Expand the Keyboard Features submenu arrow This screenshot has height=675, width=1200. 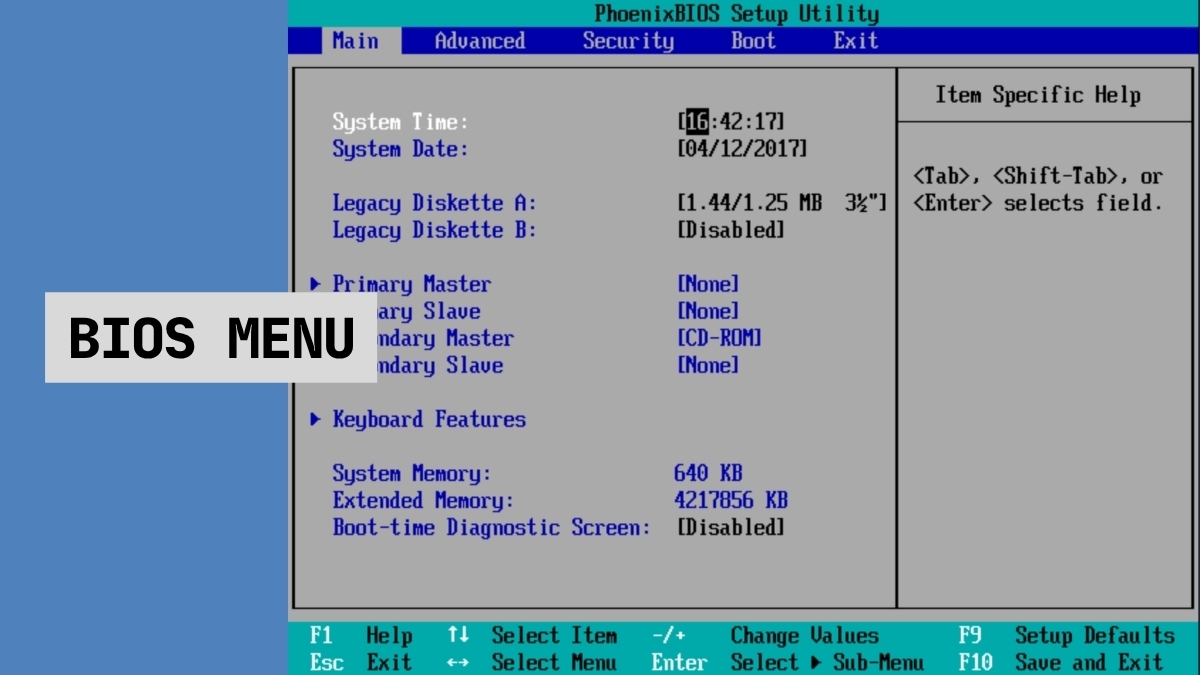point(316,419)
